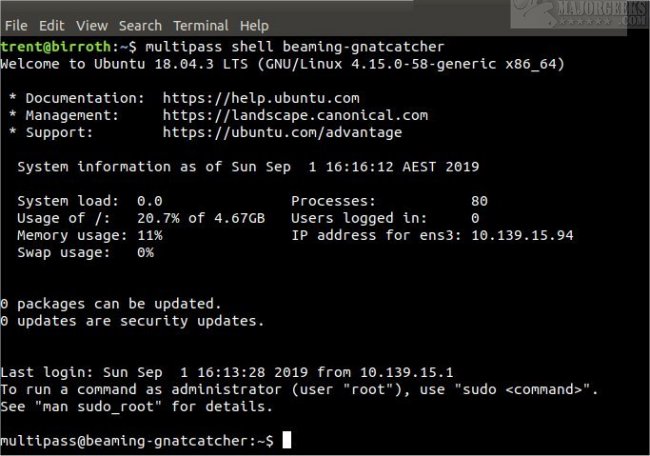Open the Edit menu
650x456 pixels.
click(x=52, y=25)
